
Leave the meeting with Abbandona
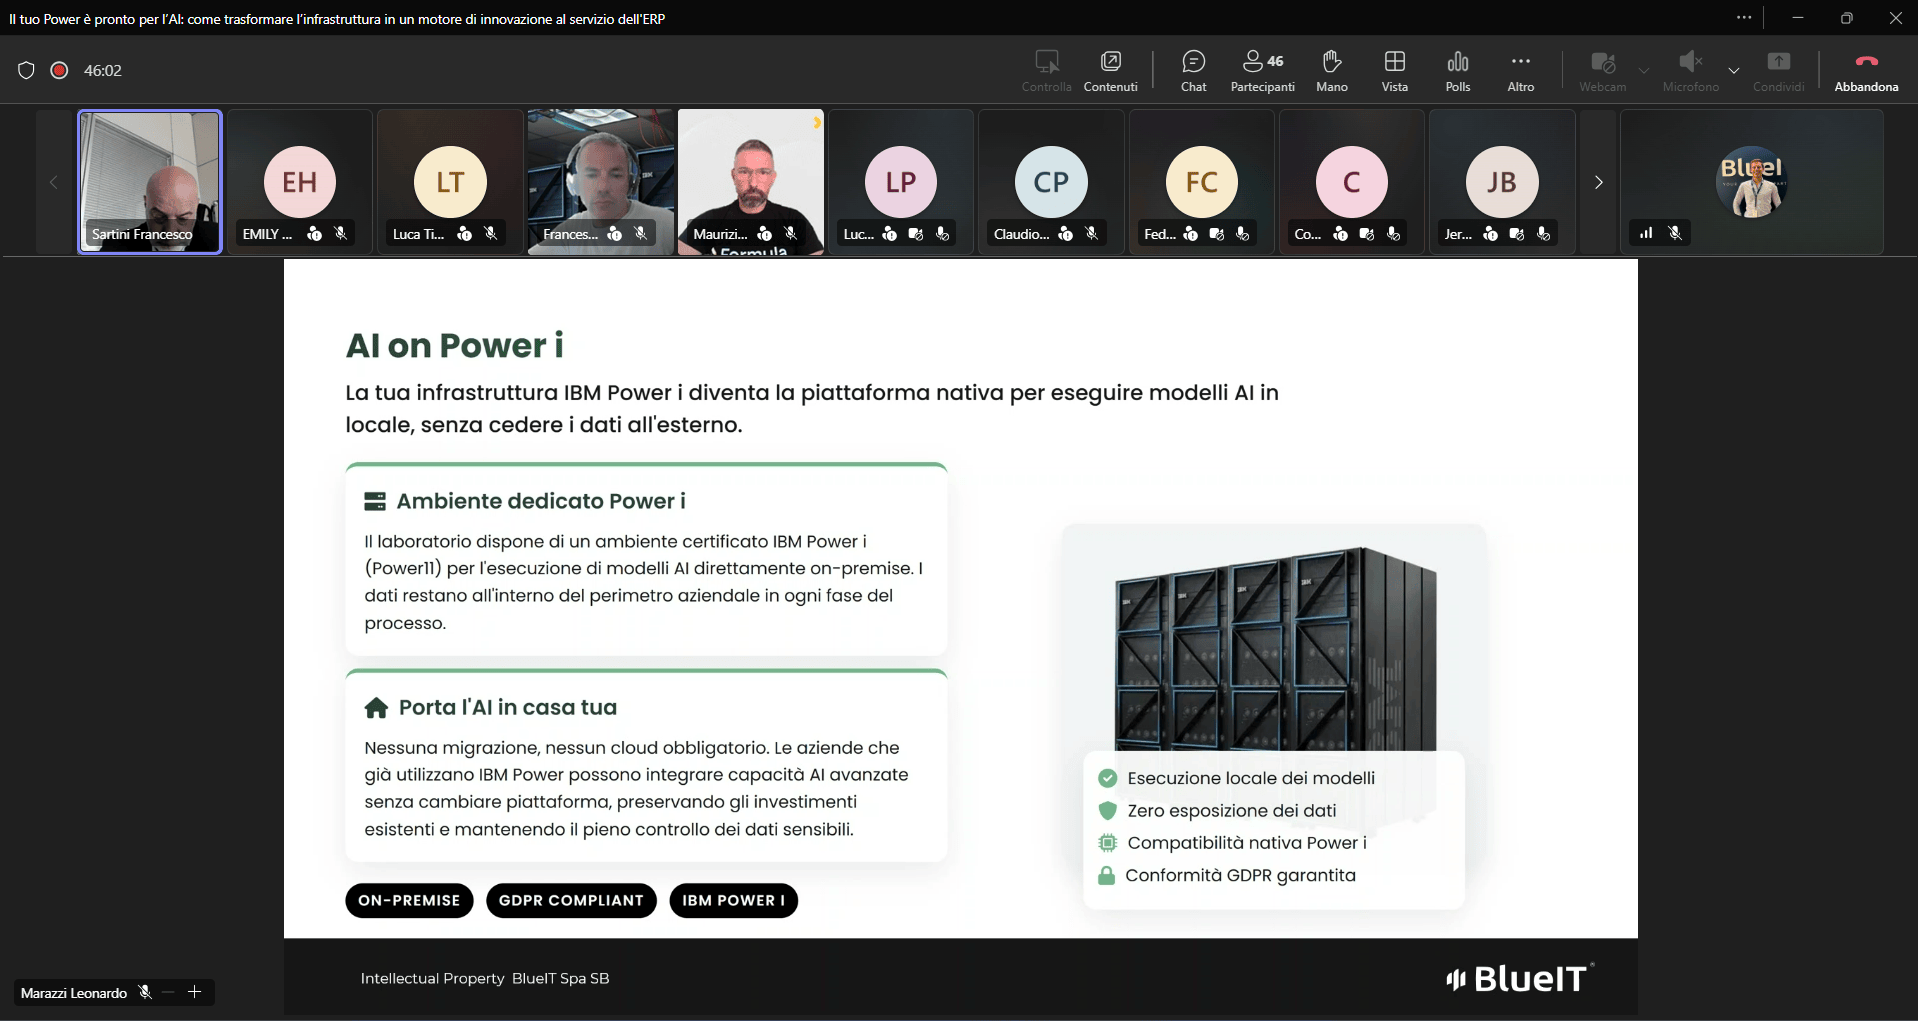coord(1866,71)
